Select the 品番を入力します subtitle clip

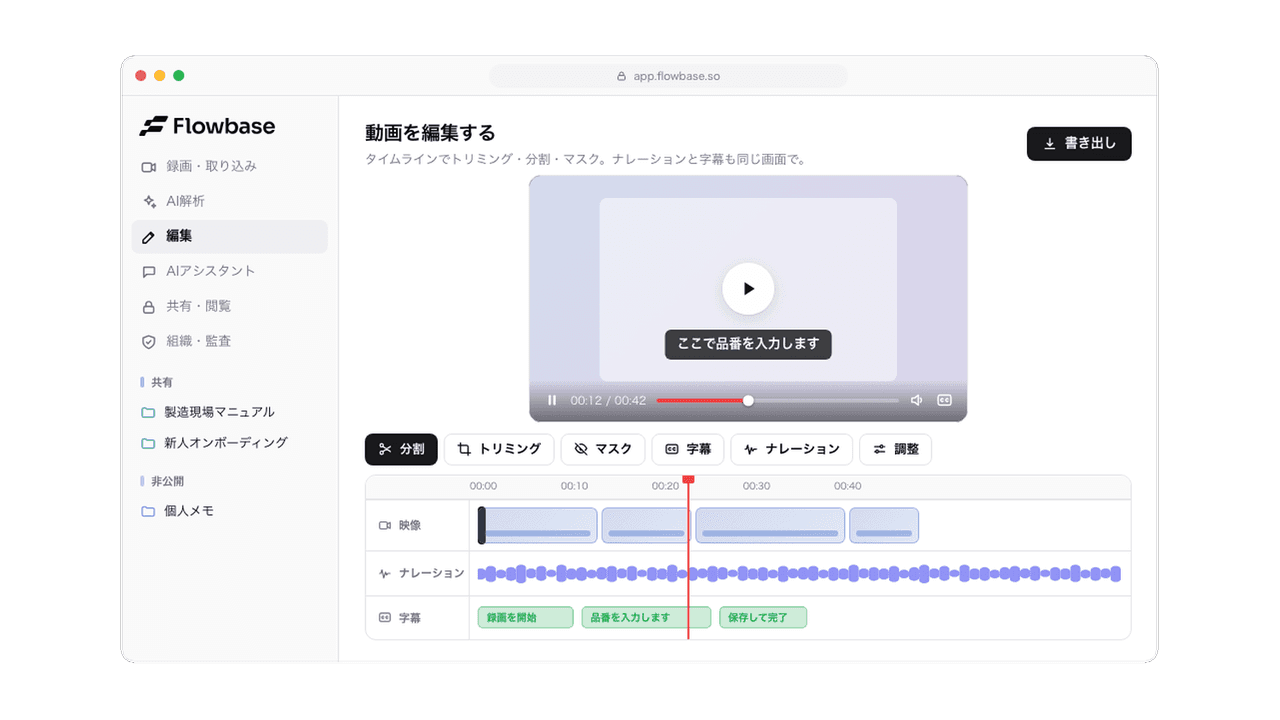[x=646, y=618]
